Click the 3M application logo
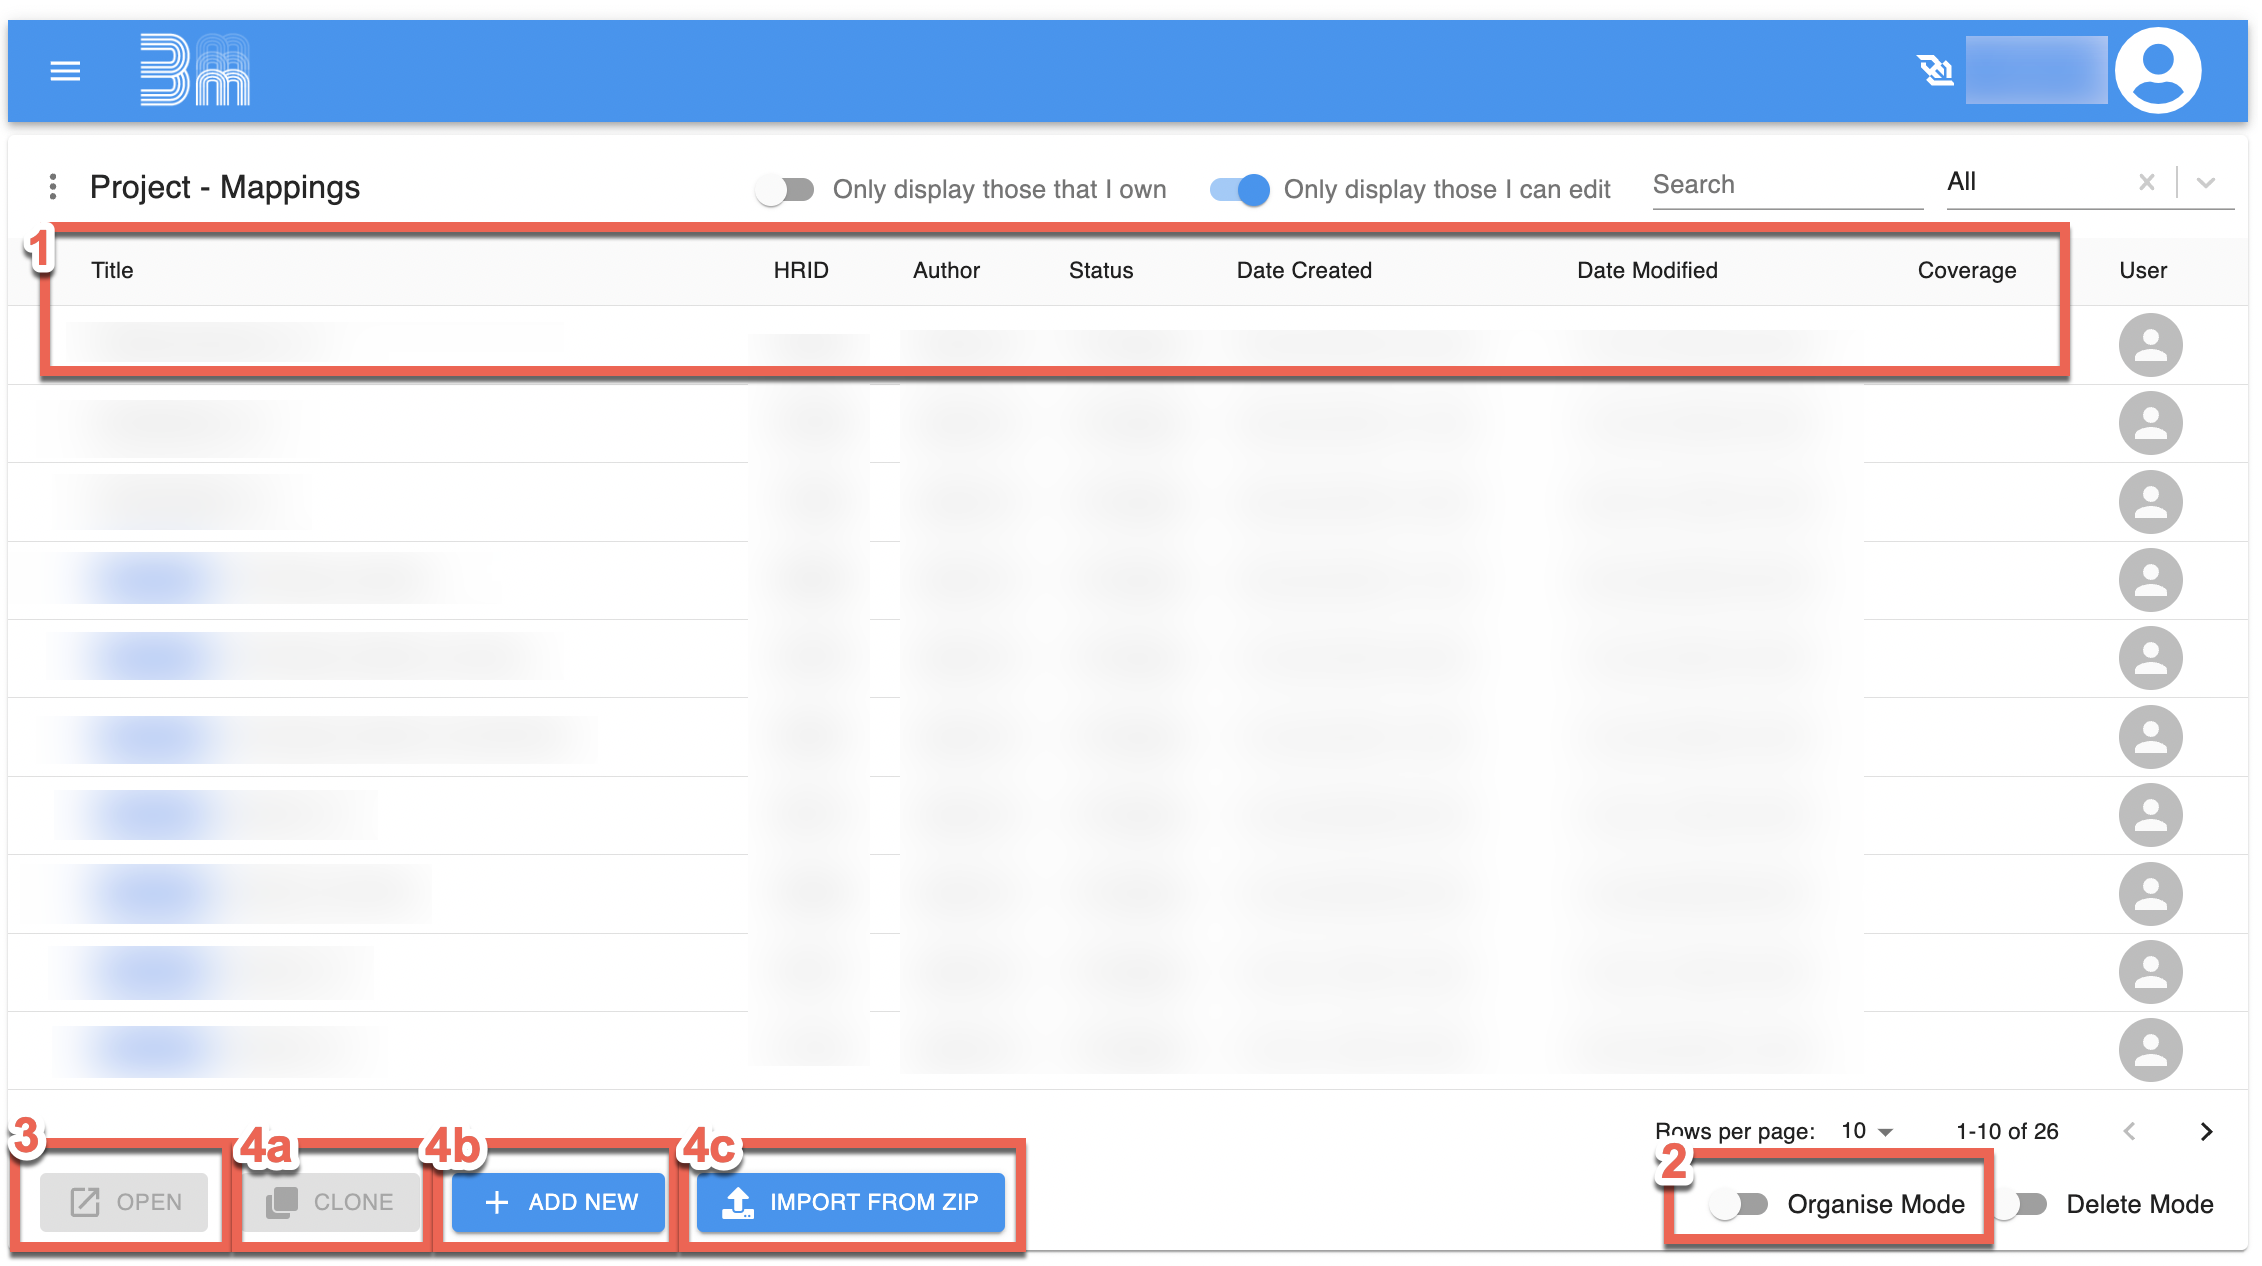 pyautogui.click(x=195, y=70)
